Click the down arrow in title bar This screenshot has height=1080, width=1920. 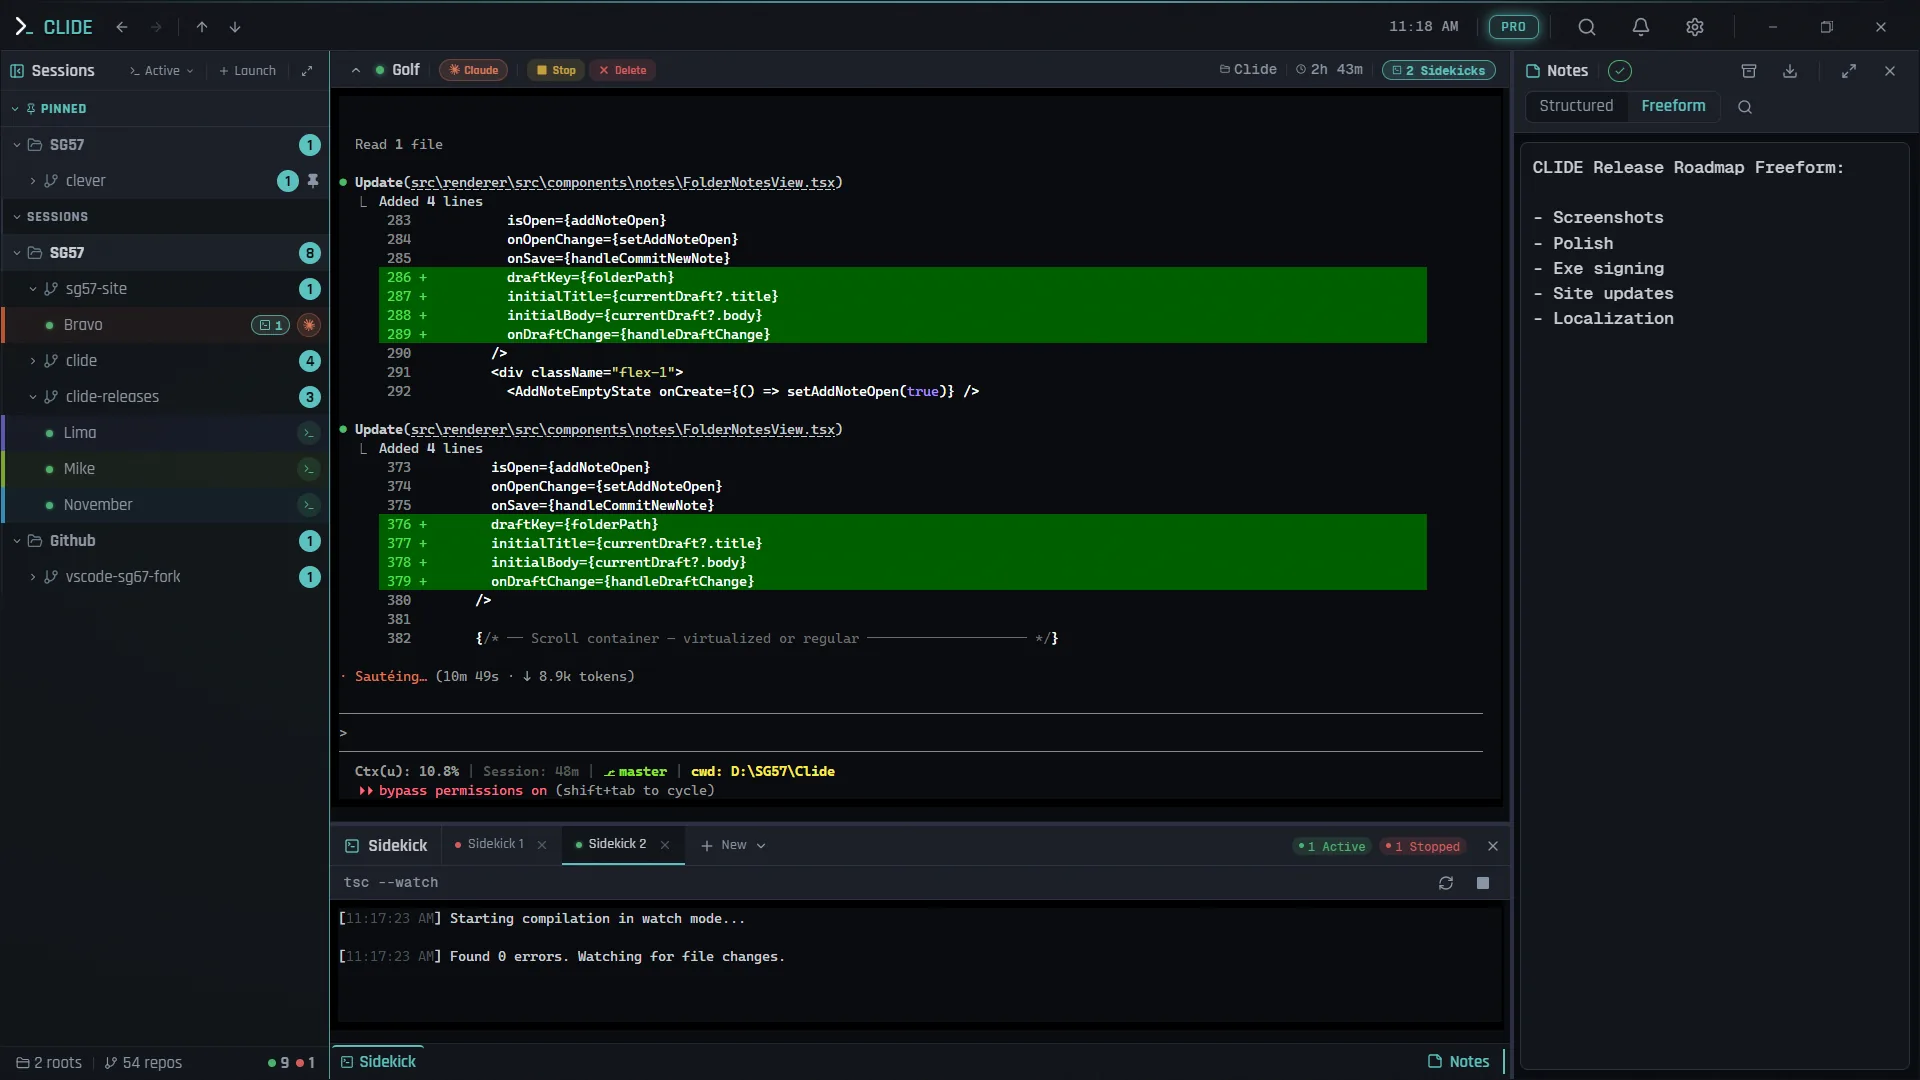tap(235, 27)
